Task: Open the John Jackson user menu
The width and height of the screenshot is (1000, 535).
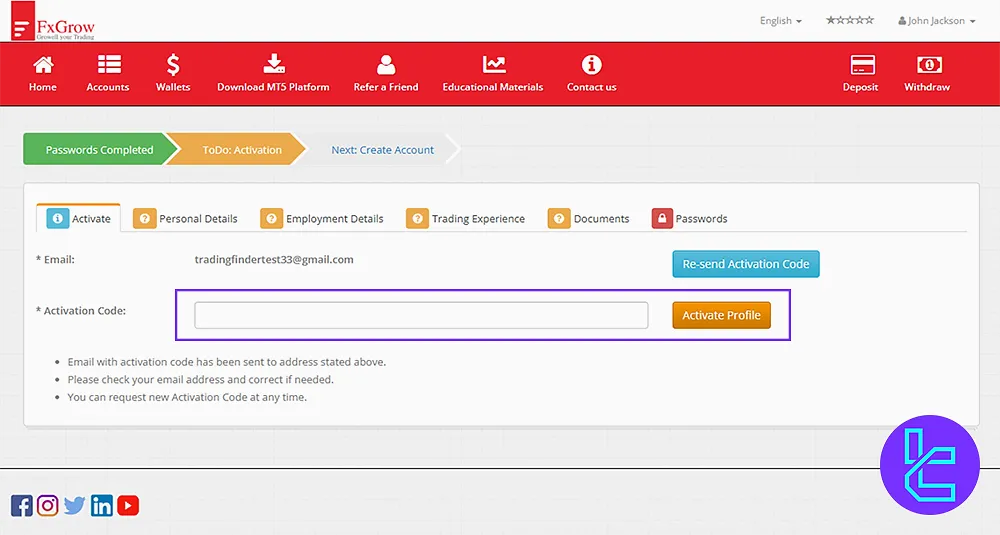Action: pos(936,21)
